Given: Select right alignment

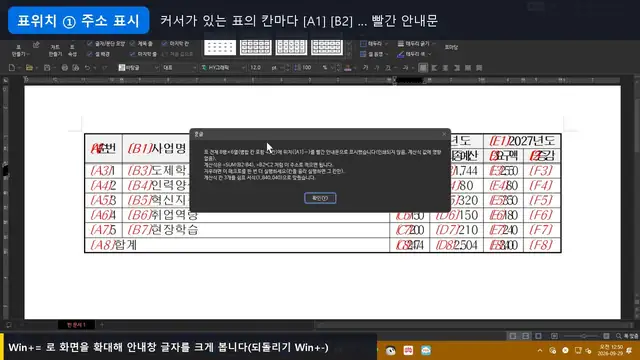Looking at the screenshot, I should [x=457, y=68].
